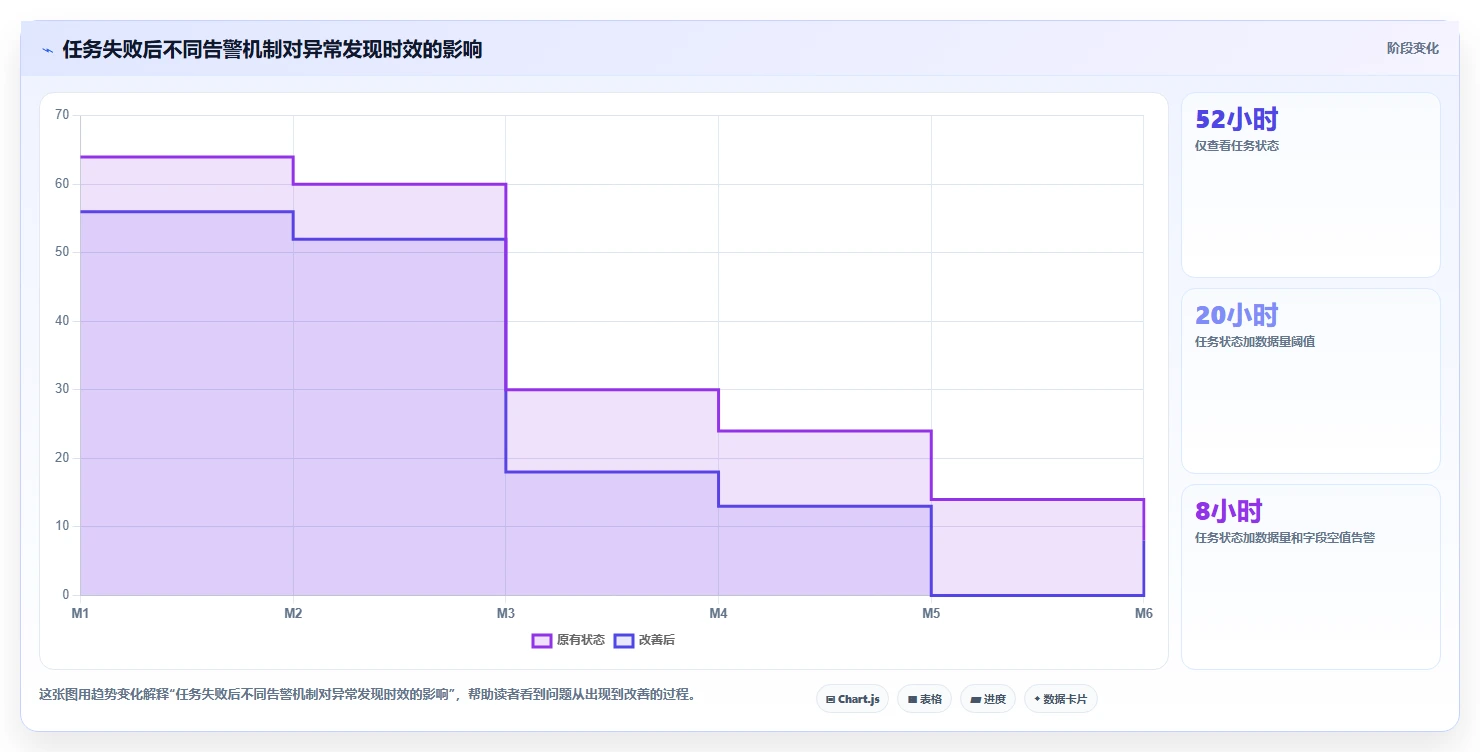Select the 表格 chip
Screen dimensions: 1480x752
click(x=924, y=699)
